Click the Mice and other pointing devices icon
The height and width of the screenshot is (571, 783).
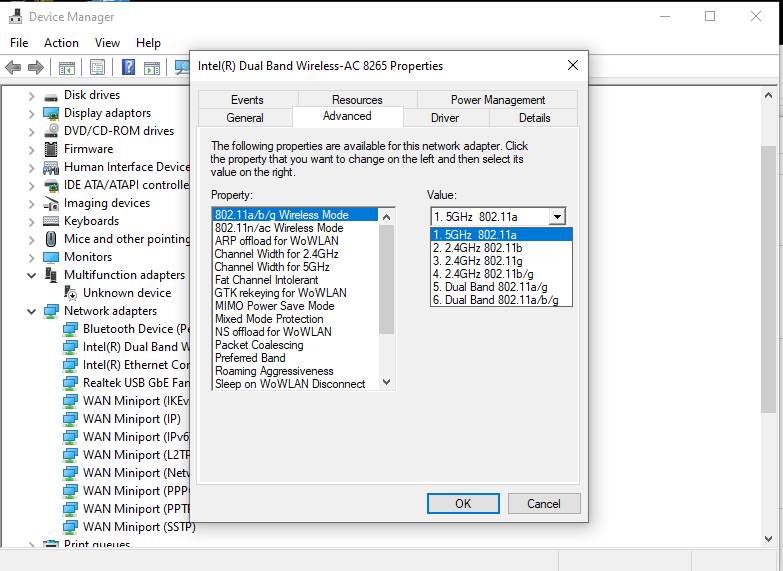[50, 239]
